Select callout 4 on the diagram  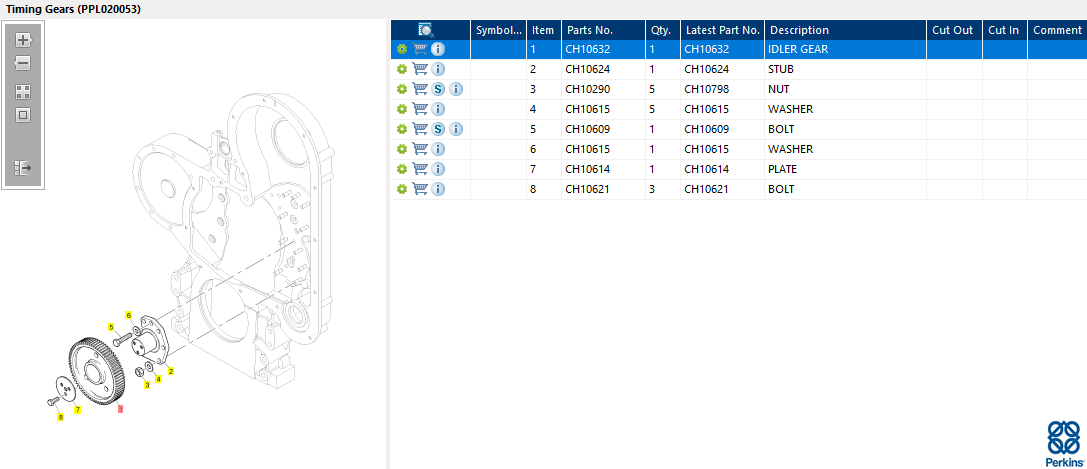(158, 379)
